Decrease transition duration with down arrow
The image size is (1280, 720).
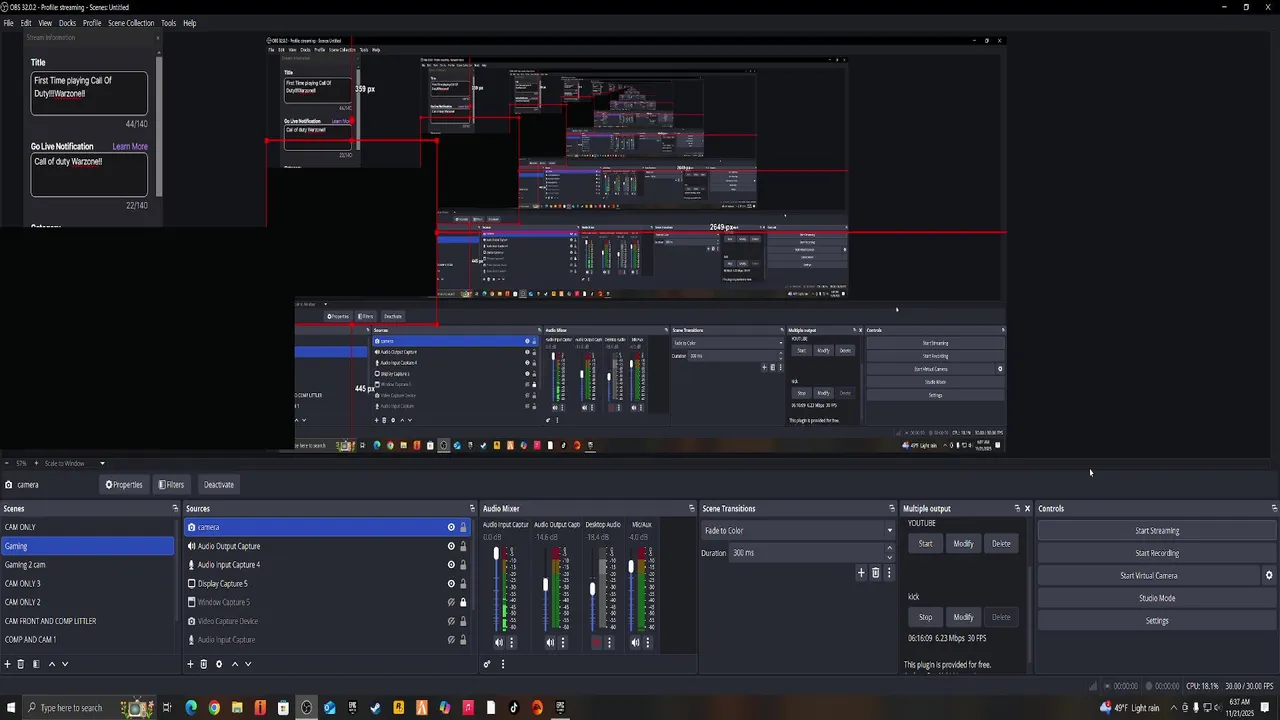coord(889,557)
